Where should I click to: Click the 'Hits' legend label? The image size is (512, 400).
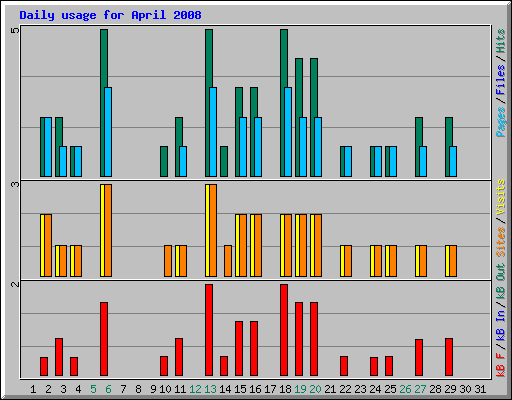[500, 41]
